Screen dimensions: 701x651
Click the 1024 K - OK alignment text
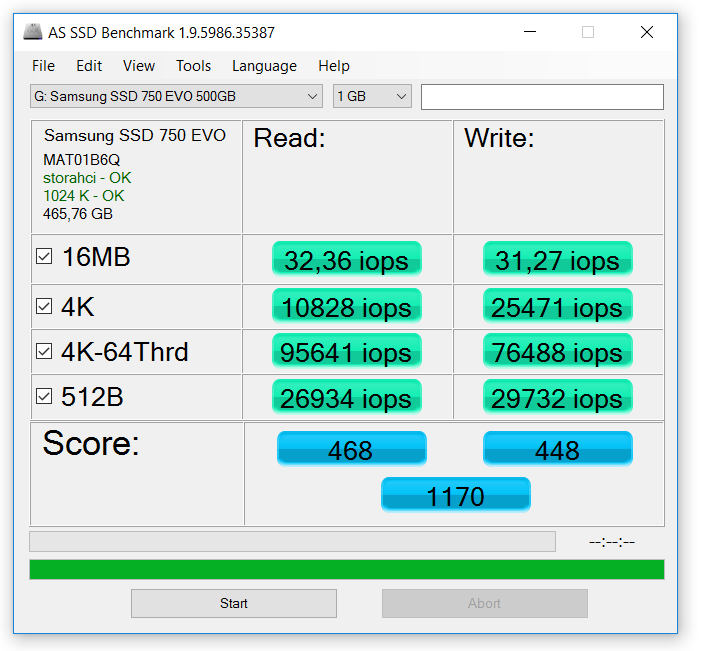pyautogui.click(x=84, y=196)
